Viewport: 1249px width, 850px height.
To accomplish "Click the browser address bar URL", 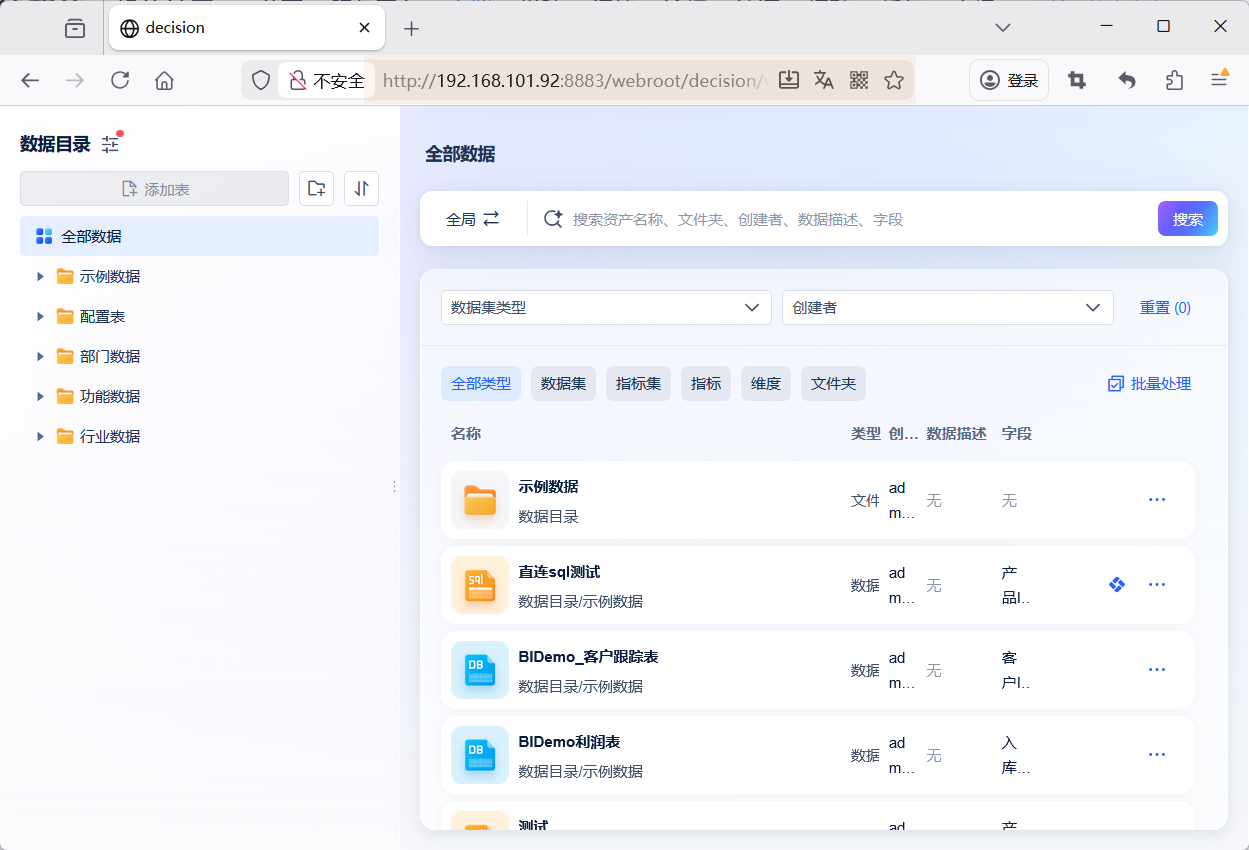I will point(575,80).
